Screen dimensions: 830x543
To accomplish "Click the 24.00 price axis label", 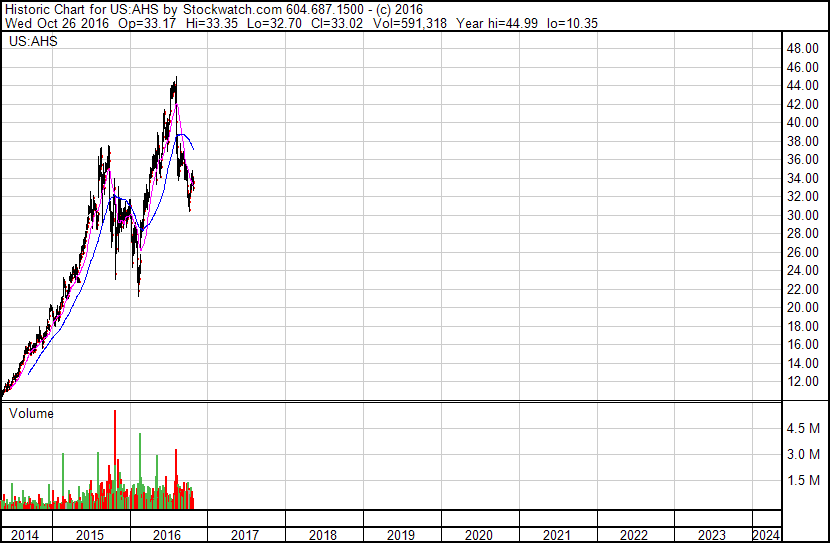I will point(802,270).
